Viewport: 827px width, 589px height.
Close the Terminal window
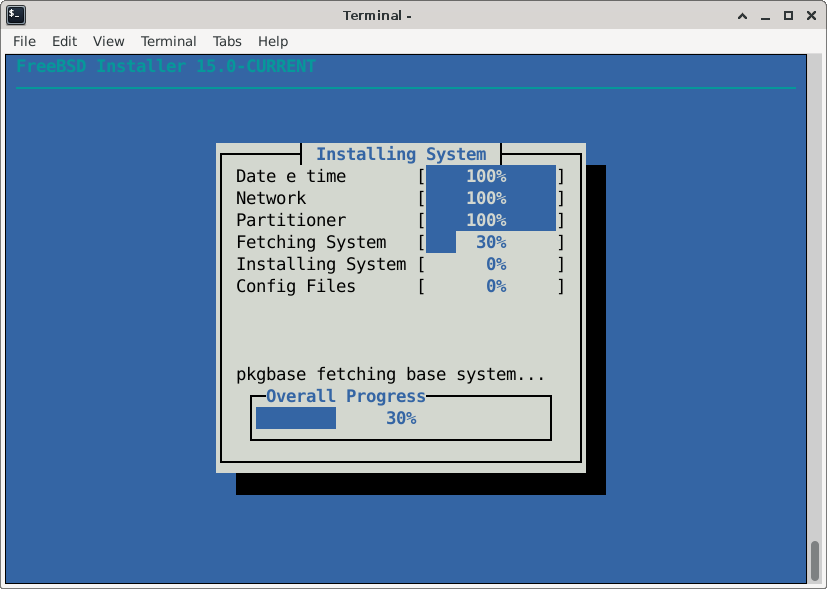pos(810,15)
